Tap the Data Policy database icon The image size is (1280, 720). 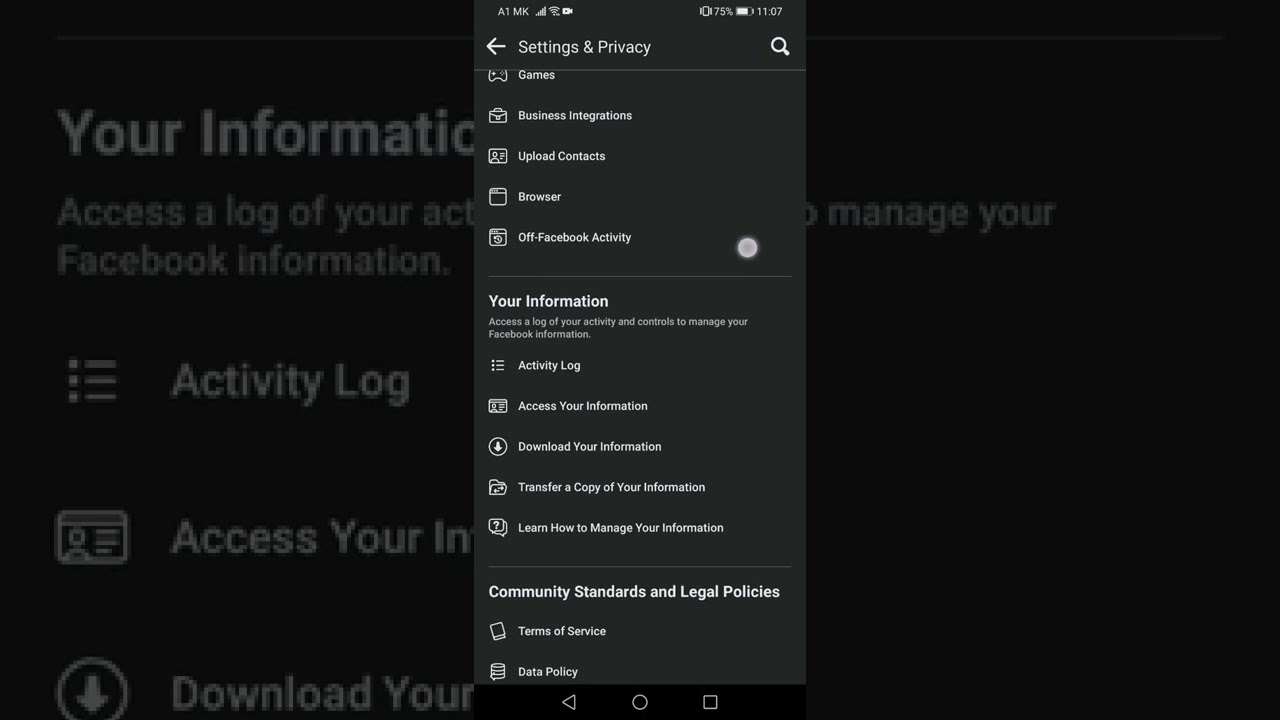pos(498,672)
